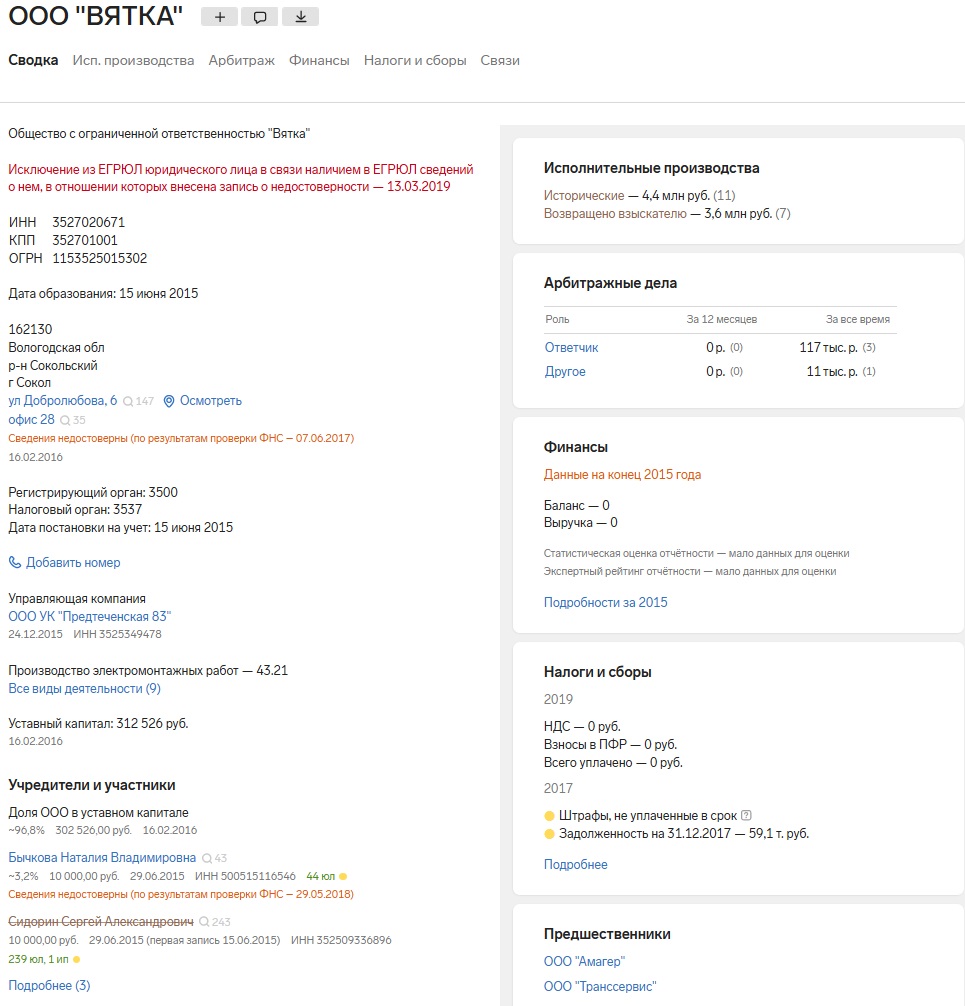Click question mark icon near unpaid fines
Screen dimensions: 965x1006
747,815
